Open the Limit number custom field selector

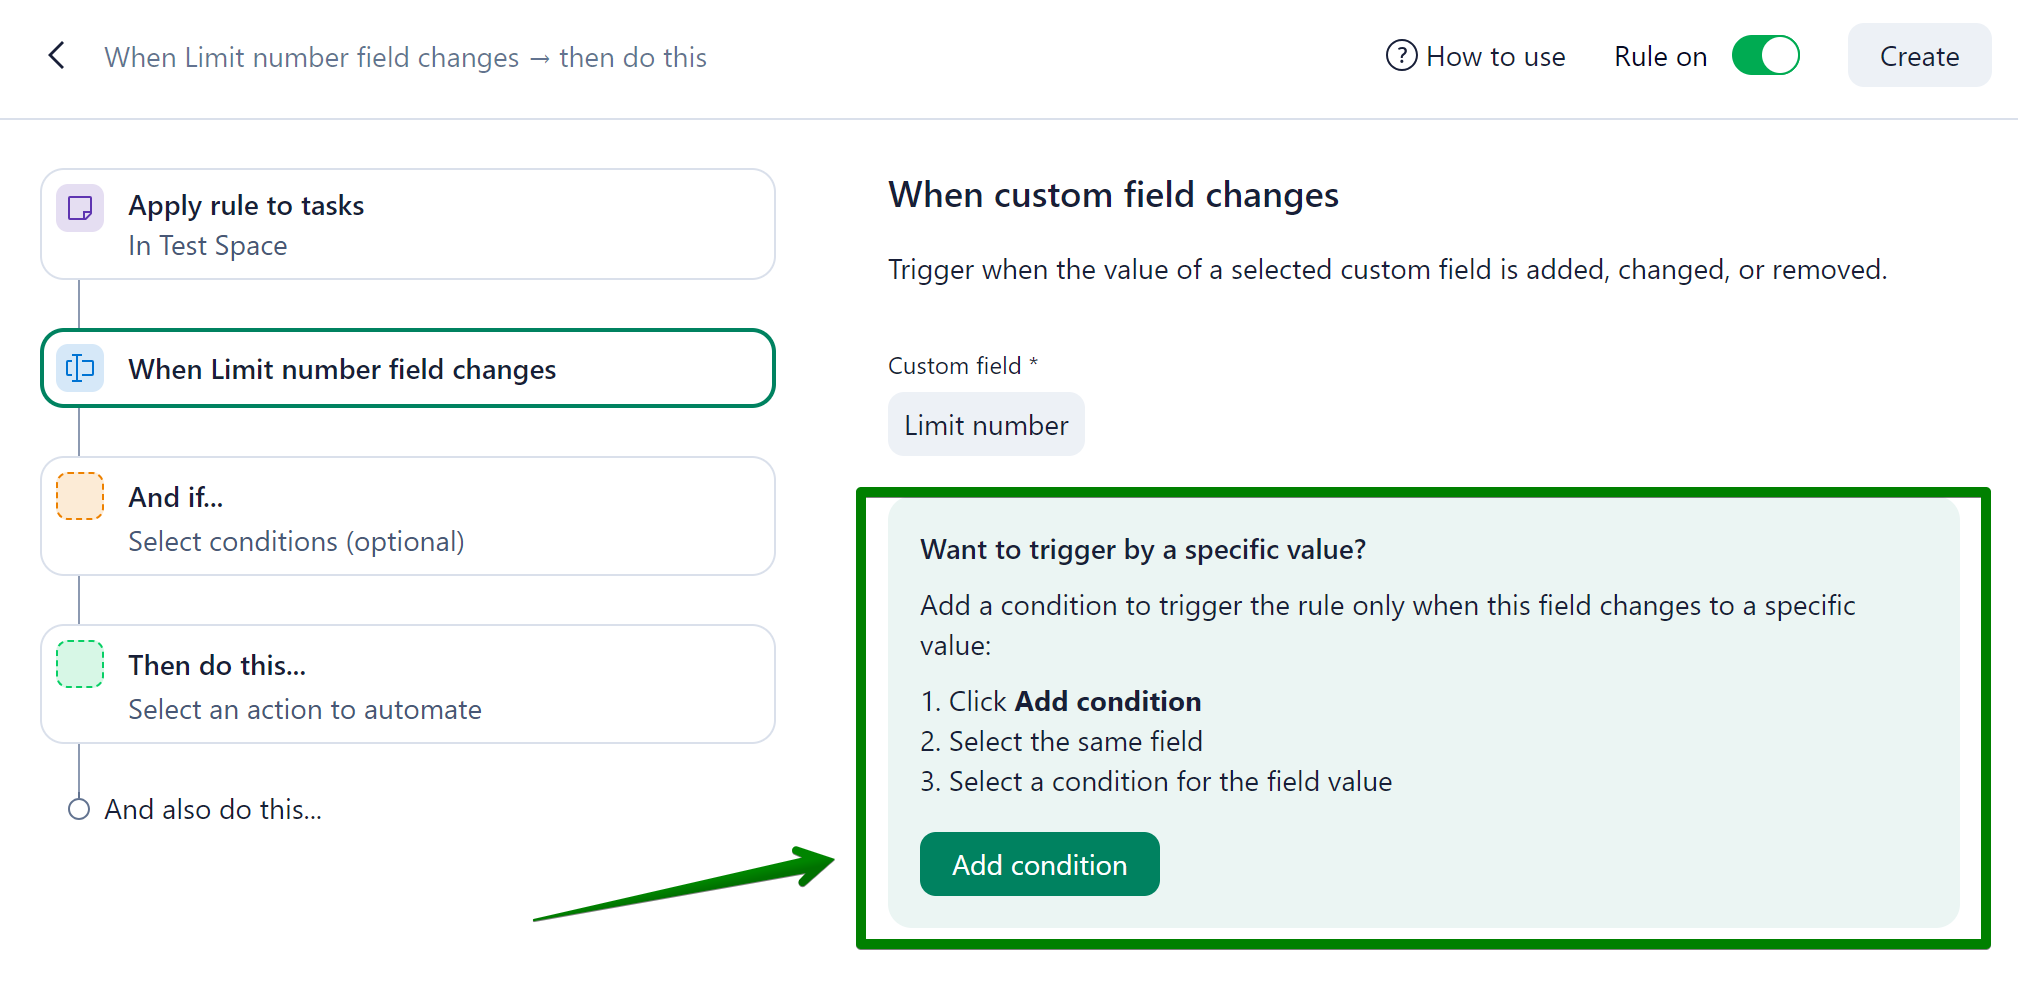pos(986,425)
